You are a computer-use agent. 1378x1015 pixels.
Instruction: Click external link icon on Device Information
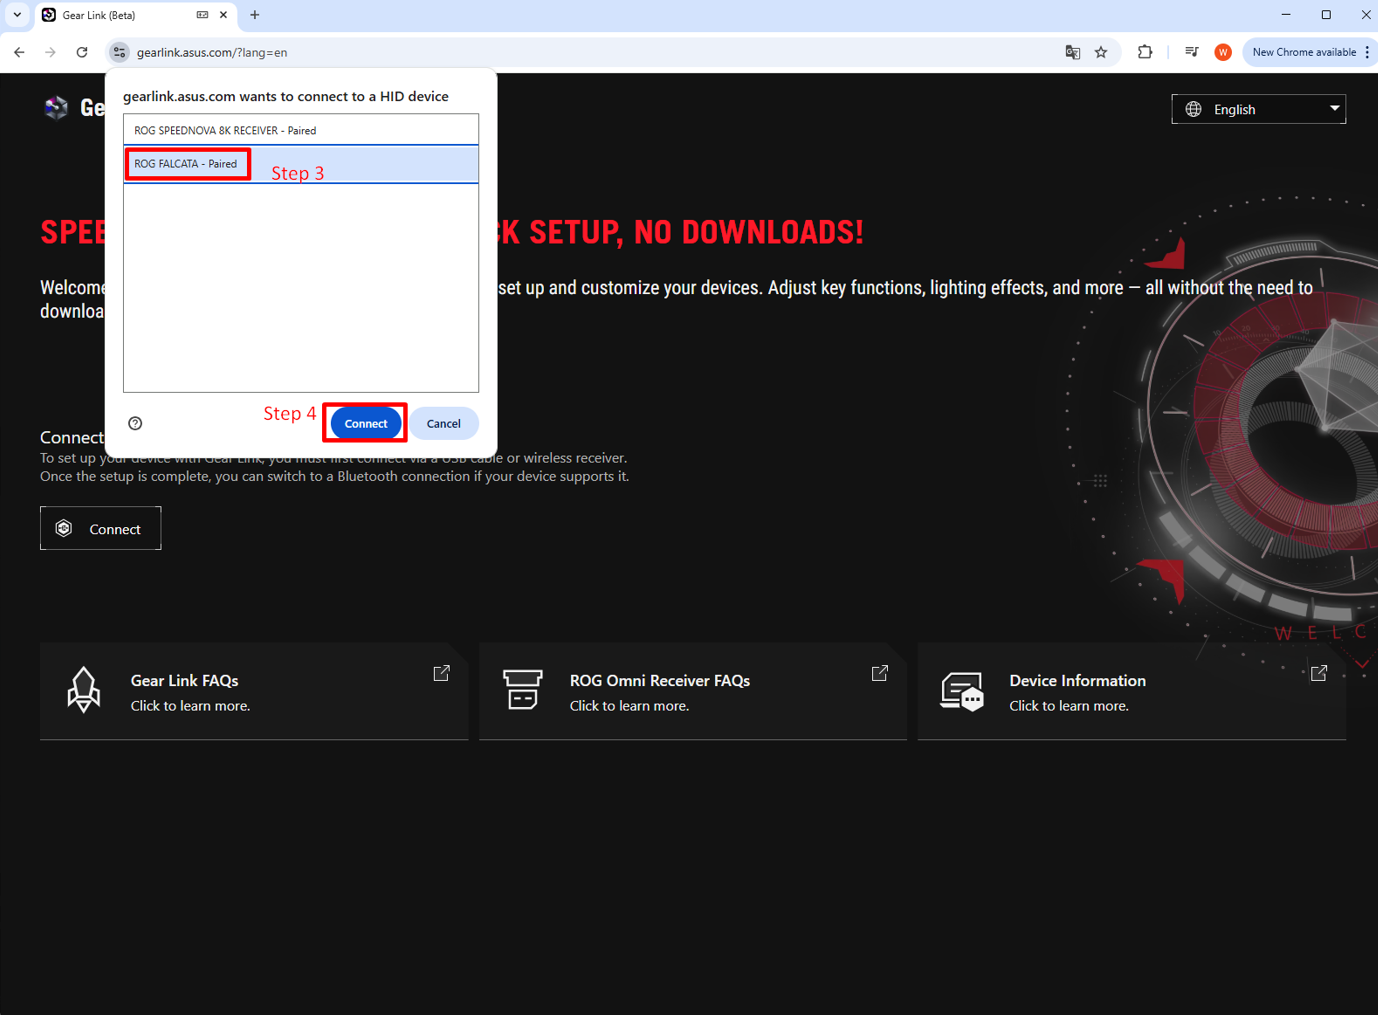[x=1319, y=673]
